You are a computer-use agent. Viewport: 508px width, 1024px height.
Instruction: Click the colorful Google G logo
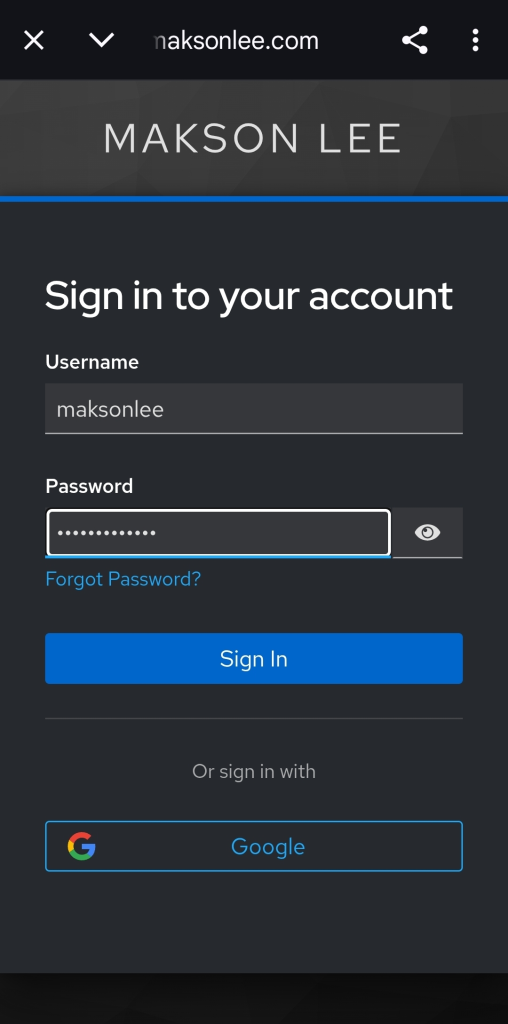[x=82, y=846]
